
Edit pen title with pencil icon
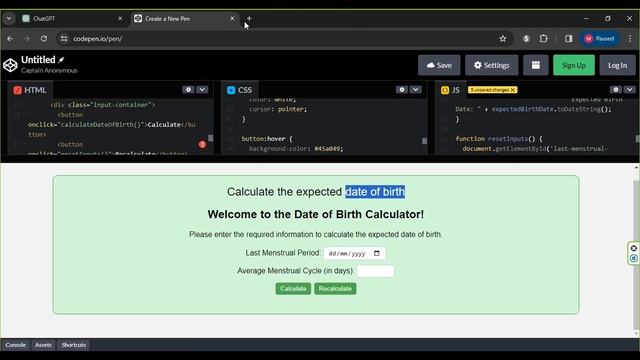point(61,60)
